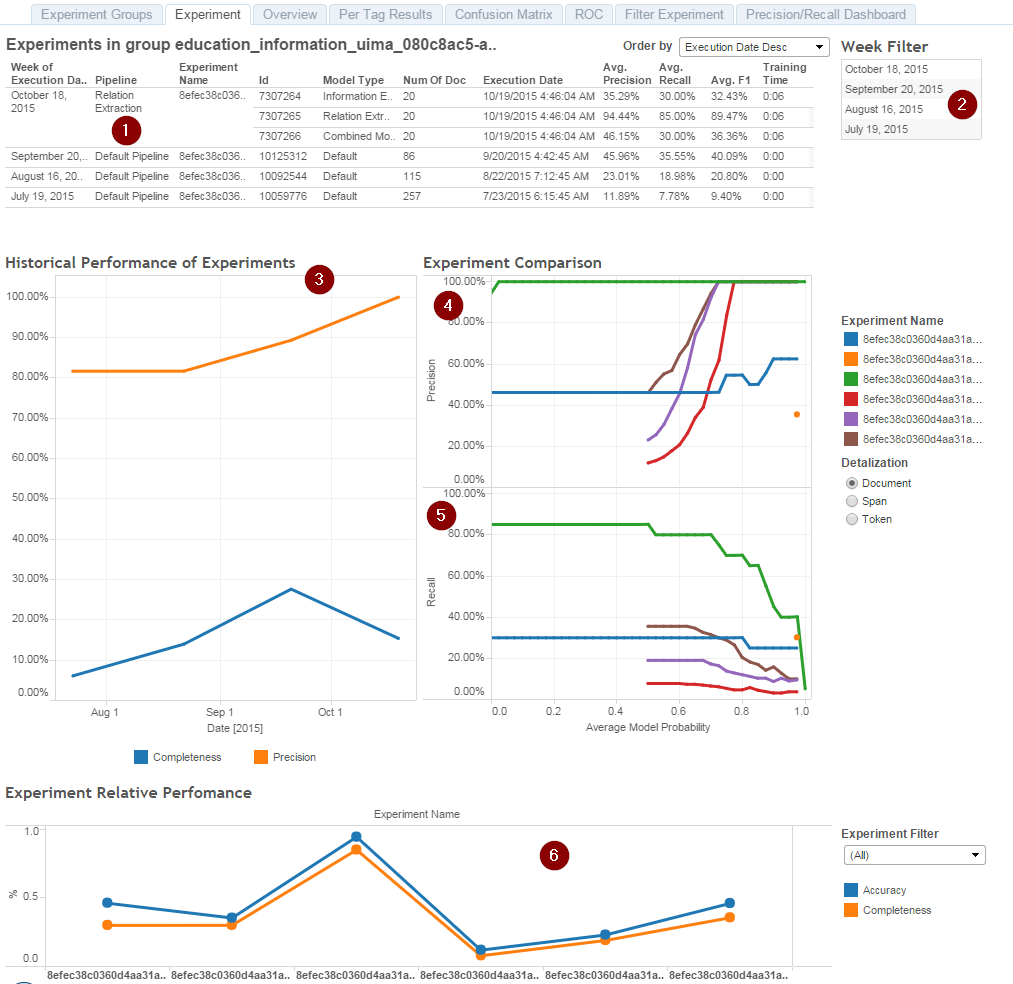This screenshot has height=984, width=1013.
Task: Click the green experiment legend swatch
Action: click(x=851, y=379)
